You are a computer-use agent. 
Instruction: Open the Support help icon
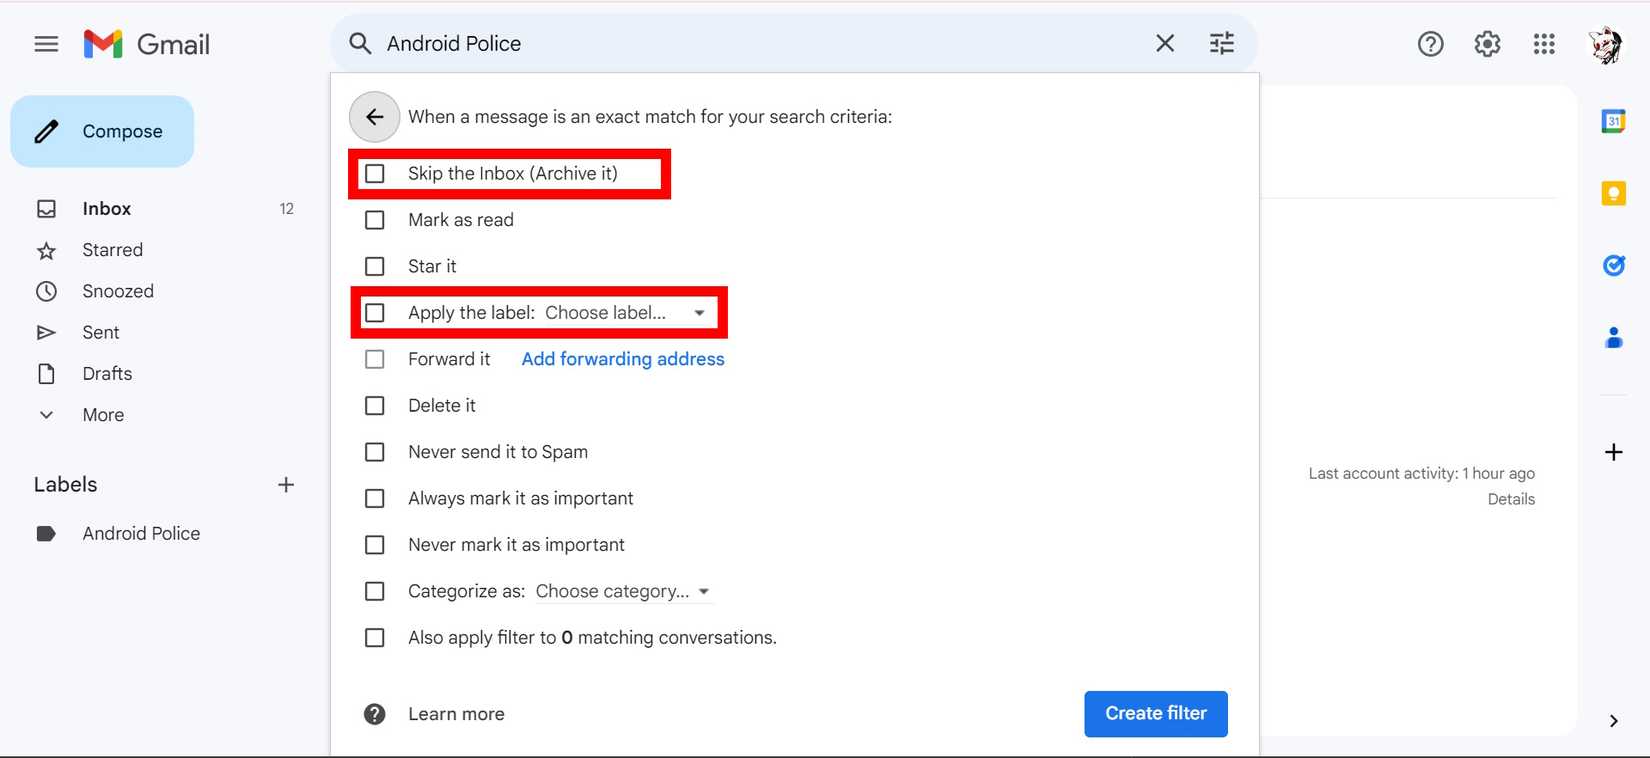1430,44
